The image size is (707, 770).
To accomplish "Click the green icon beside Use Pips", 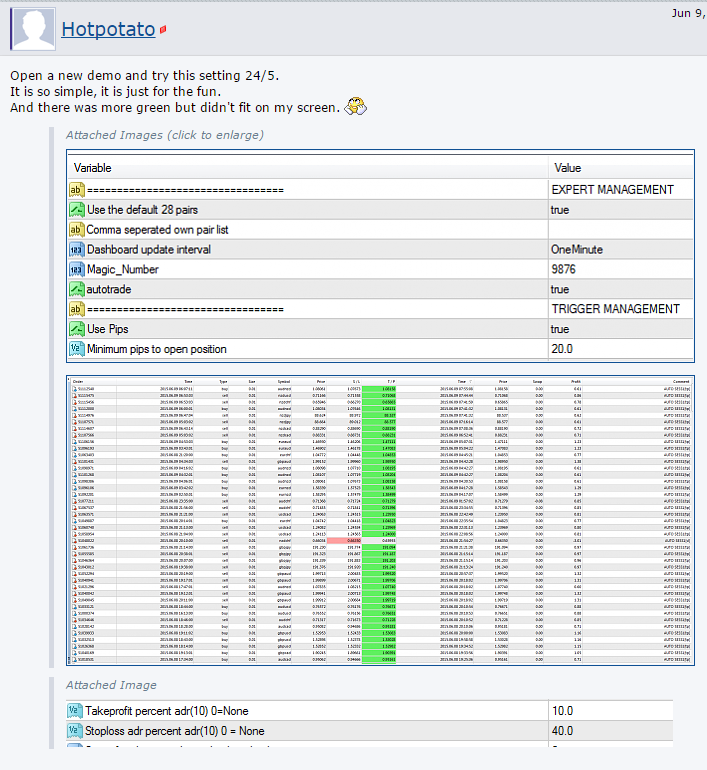I will click(77, 329).
